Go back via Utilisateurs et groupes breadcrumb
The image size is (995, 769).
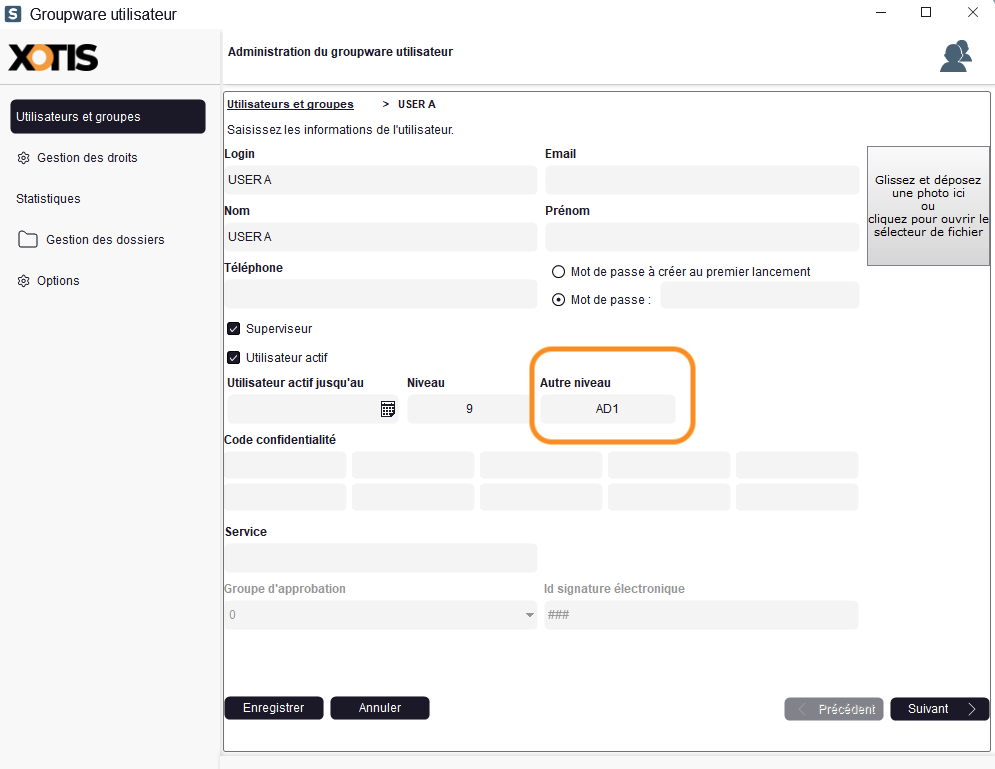coord(290,104)
